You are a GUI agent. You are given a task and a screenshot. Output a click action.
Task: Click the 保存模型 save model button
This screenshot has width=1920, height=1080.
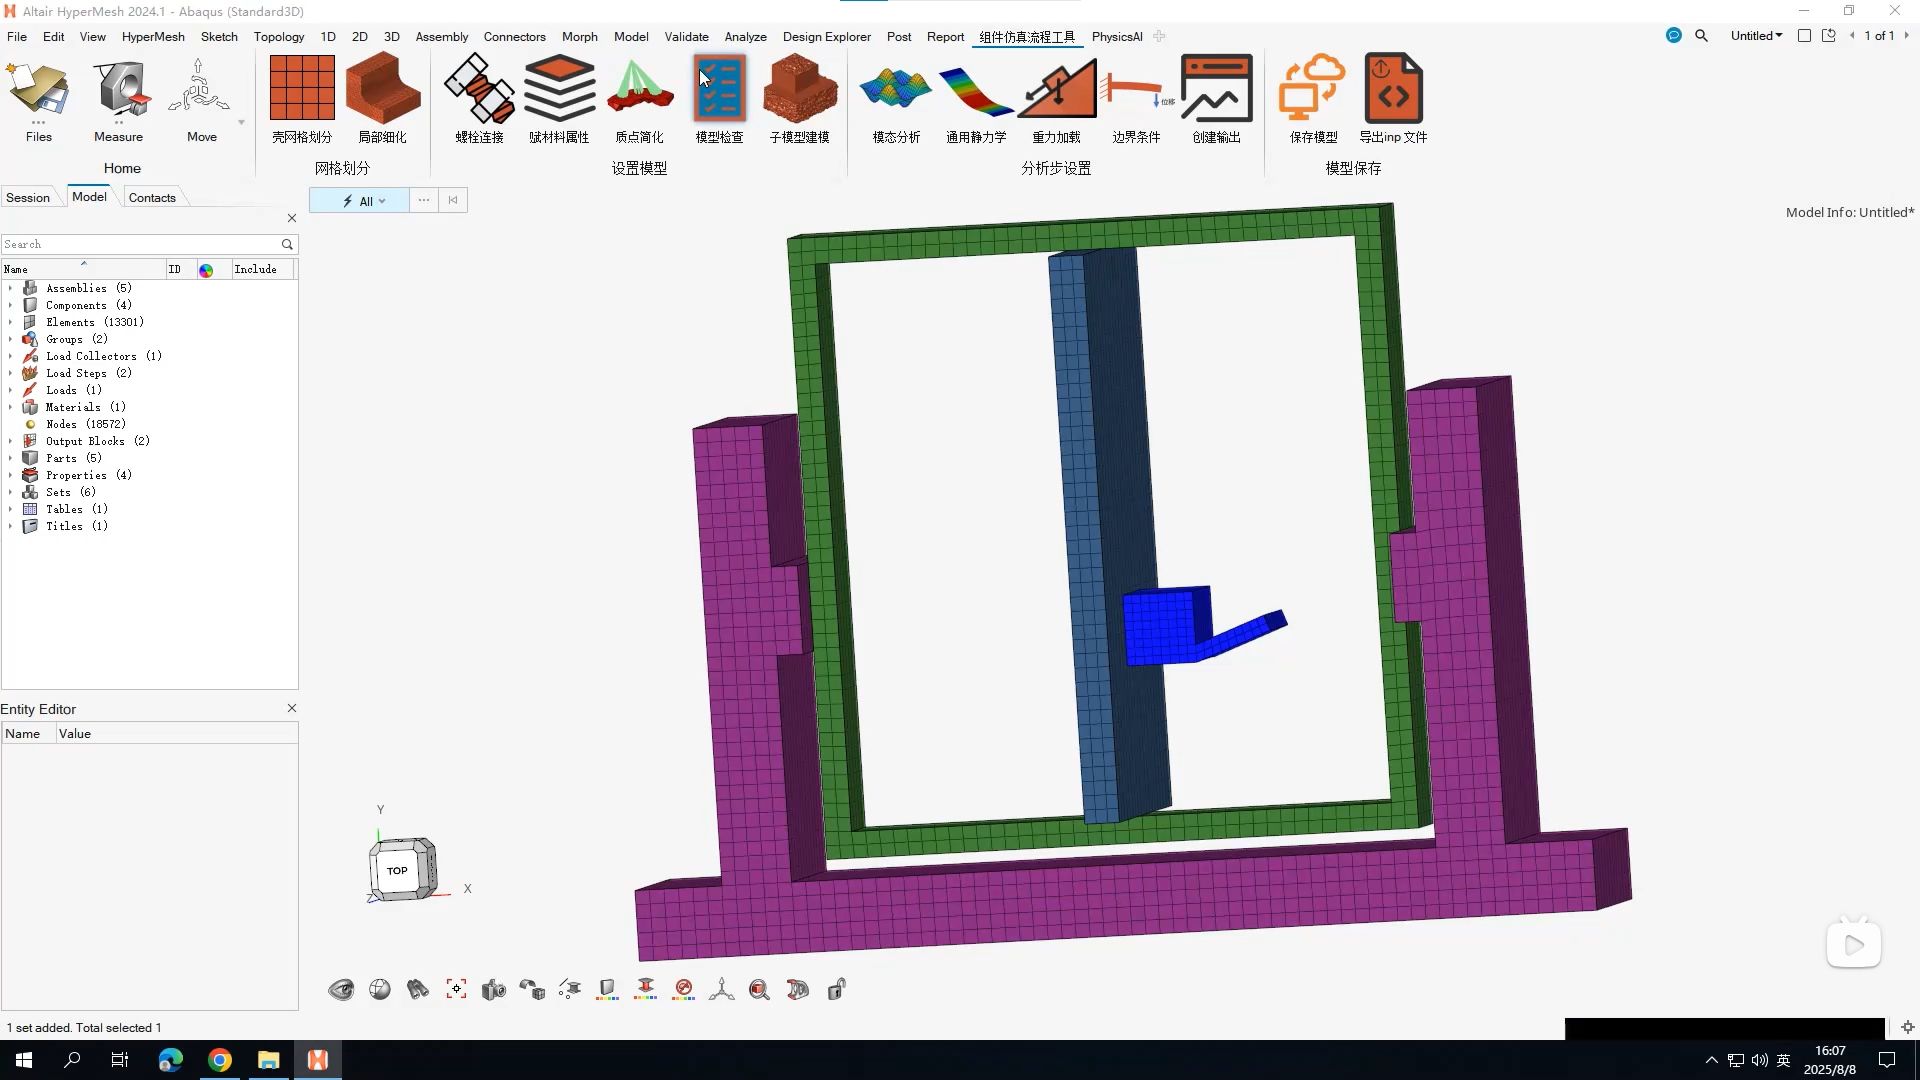point(1312,89)
